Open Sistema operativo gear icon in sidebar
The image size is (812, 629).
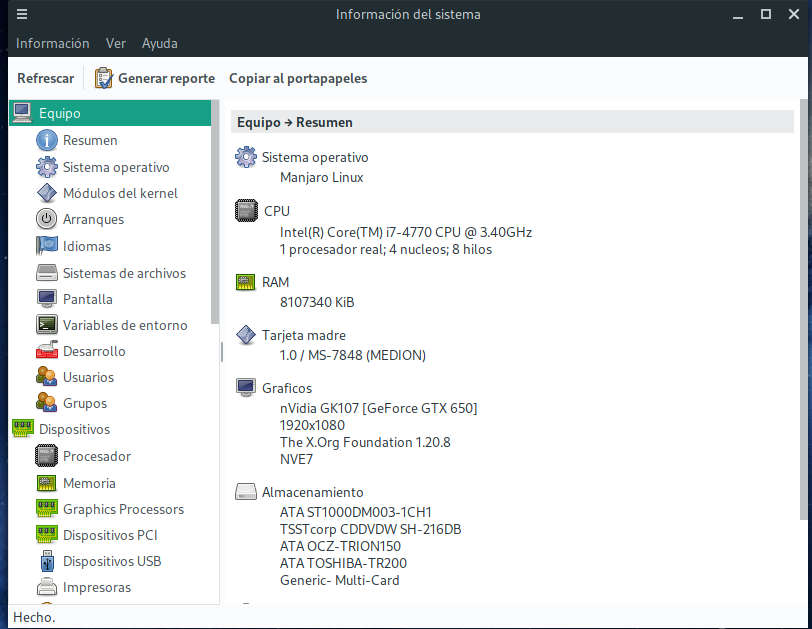click(47, 167)
